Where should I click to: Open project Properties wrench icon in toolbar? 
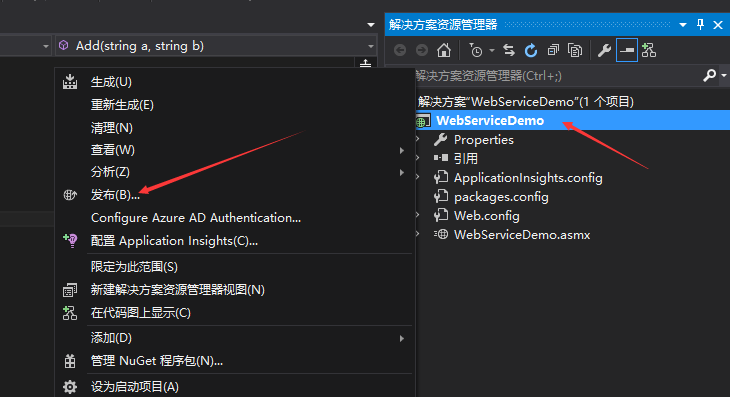click(x=604, y=50)
